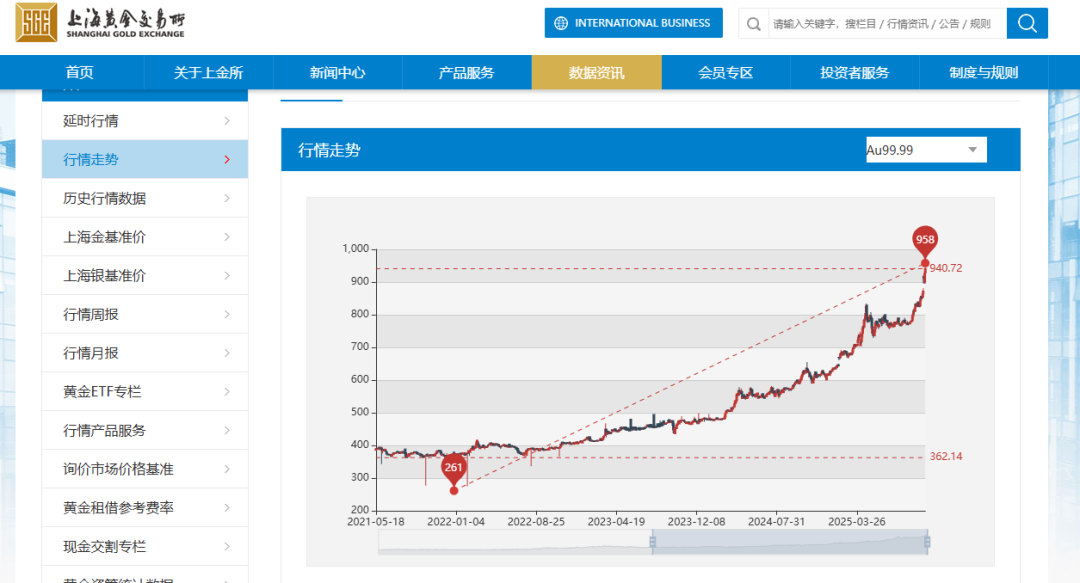Click the red arrow beside 行情走势
This screenshot has height=583, width=1080.
[227, 160]
